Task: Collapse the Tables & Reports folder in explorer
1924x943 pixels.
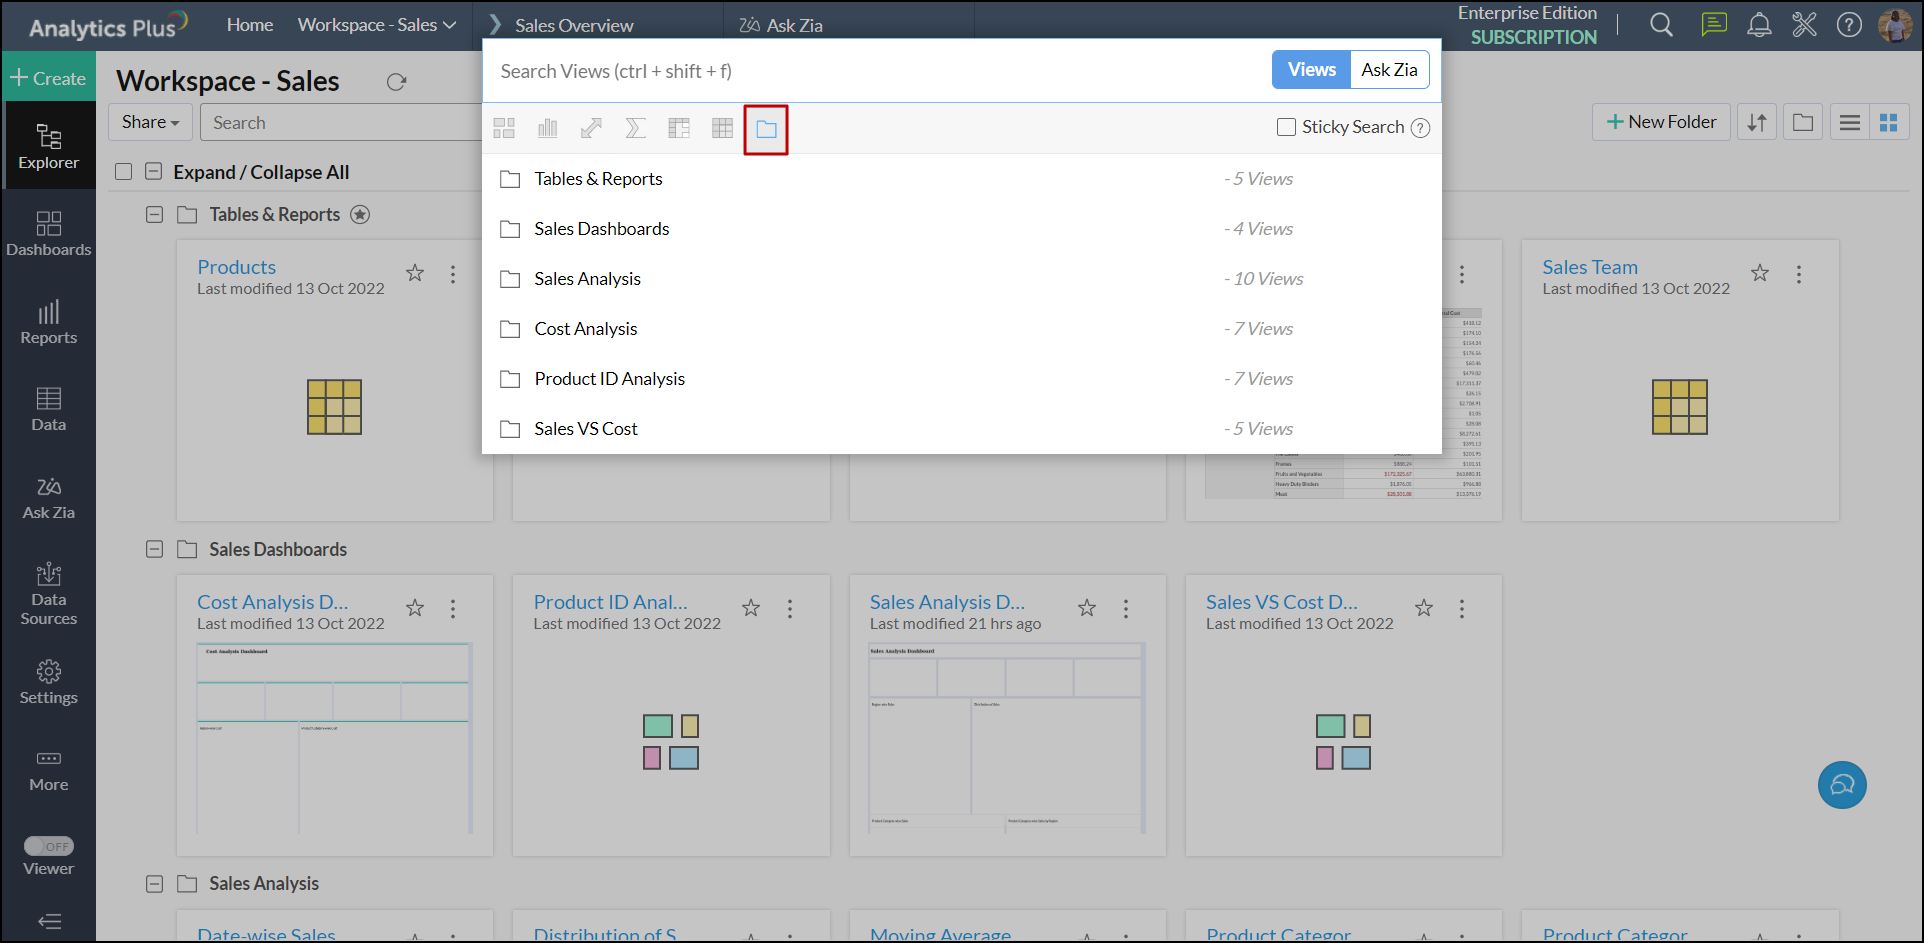Action: (154, 214)
